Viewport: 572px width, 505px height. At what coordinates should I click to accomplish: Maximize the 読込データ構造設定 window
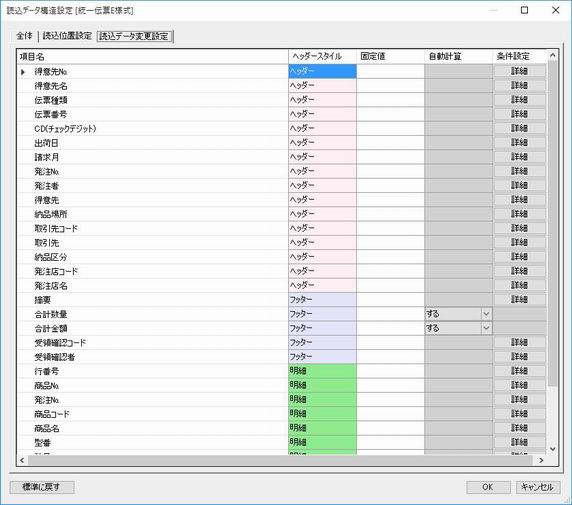524,10
